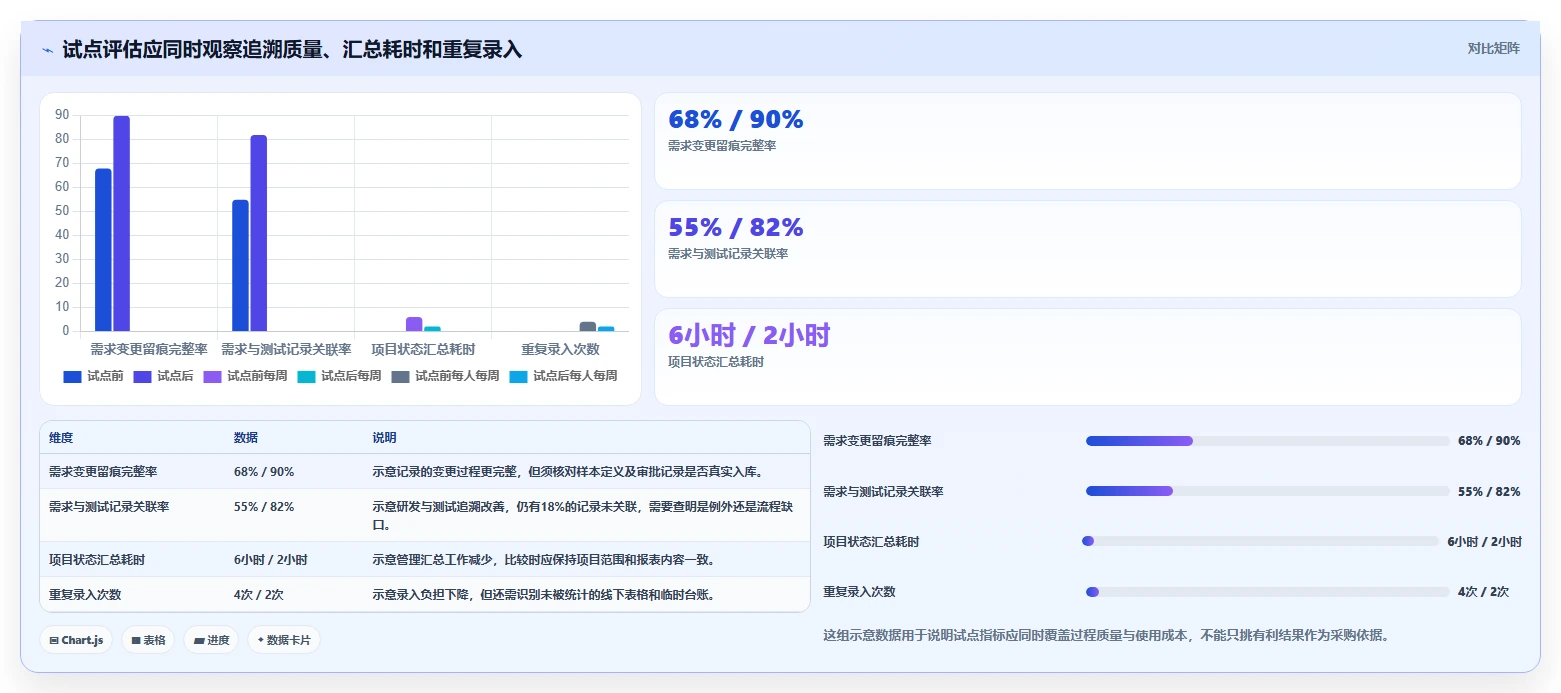Screen dimensions: 1561x693
Task: Click the gray 试点前每人每周 bar in 重复录入次数
Action: point(588,326)
